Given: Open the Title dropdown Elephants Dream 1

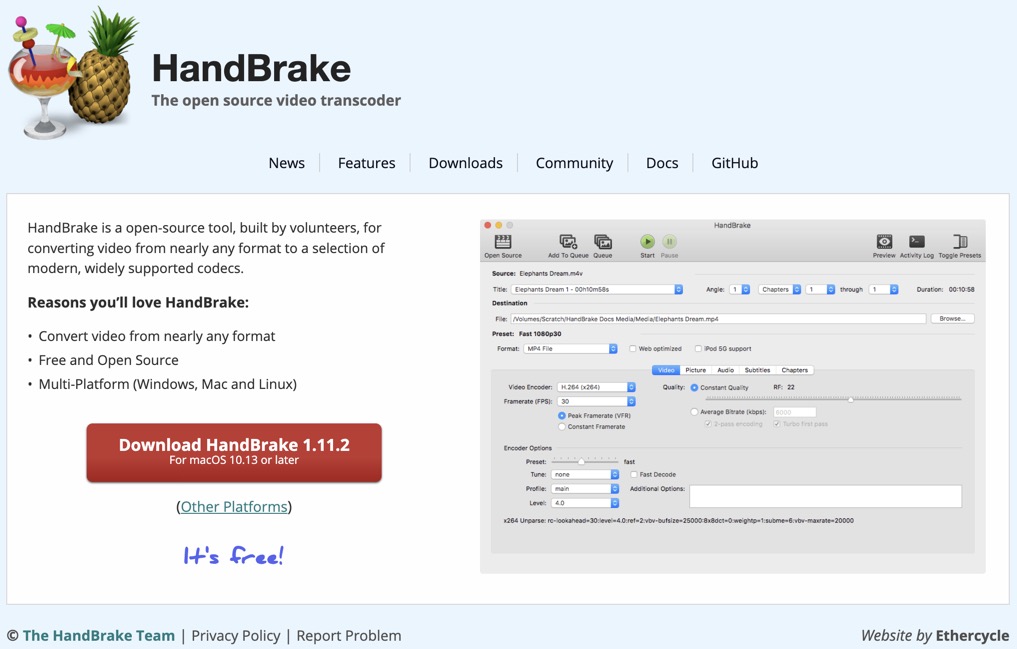Looking at the screenshot, I should pos(597,290).
